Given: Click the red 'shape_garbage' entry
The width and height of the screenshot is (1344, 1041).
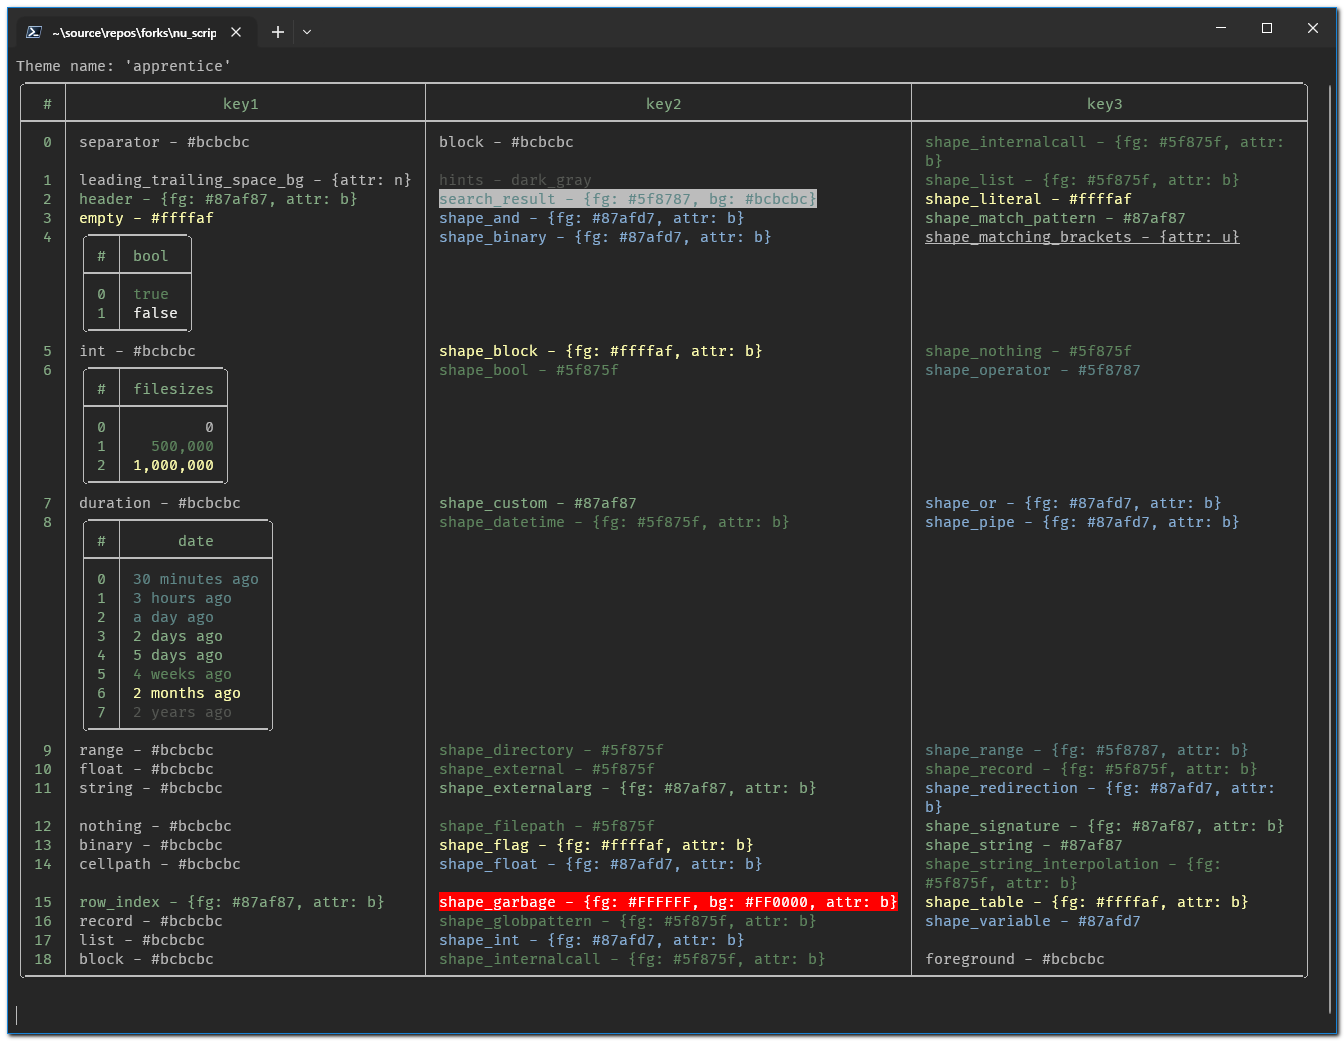Looking at the screenshot, I should pyautogui.click(x=668, y=902).
